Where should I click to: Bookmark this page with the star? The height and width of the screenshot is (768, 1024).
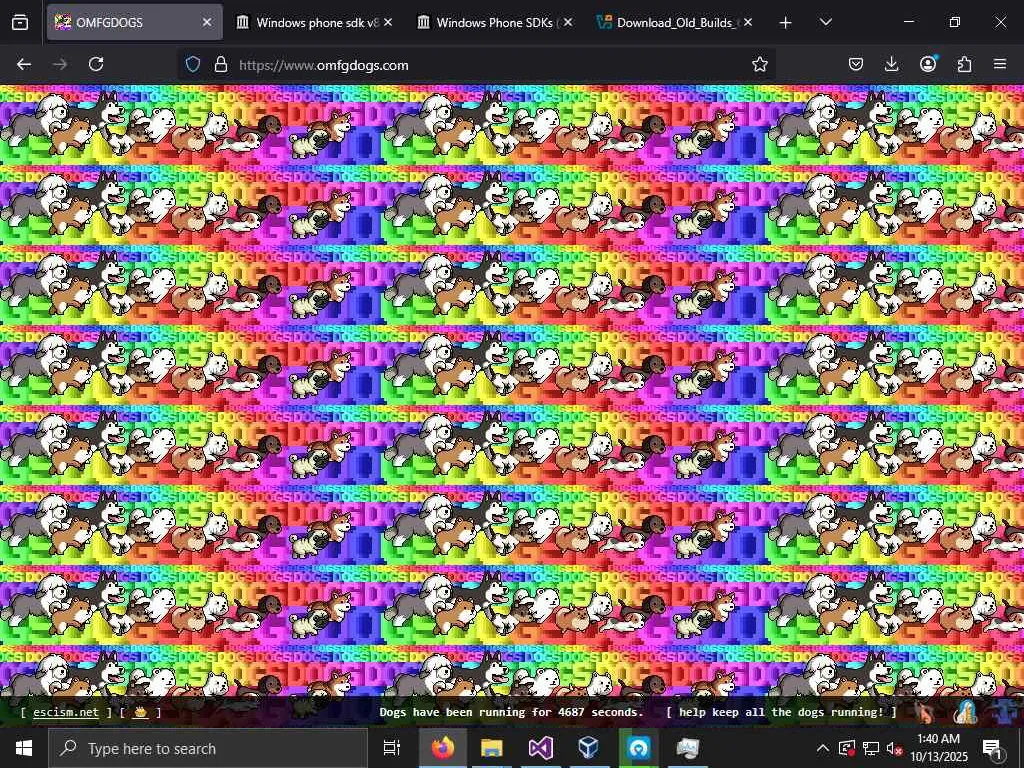[760, 64]
